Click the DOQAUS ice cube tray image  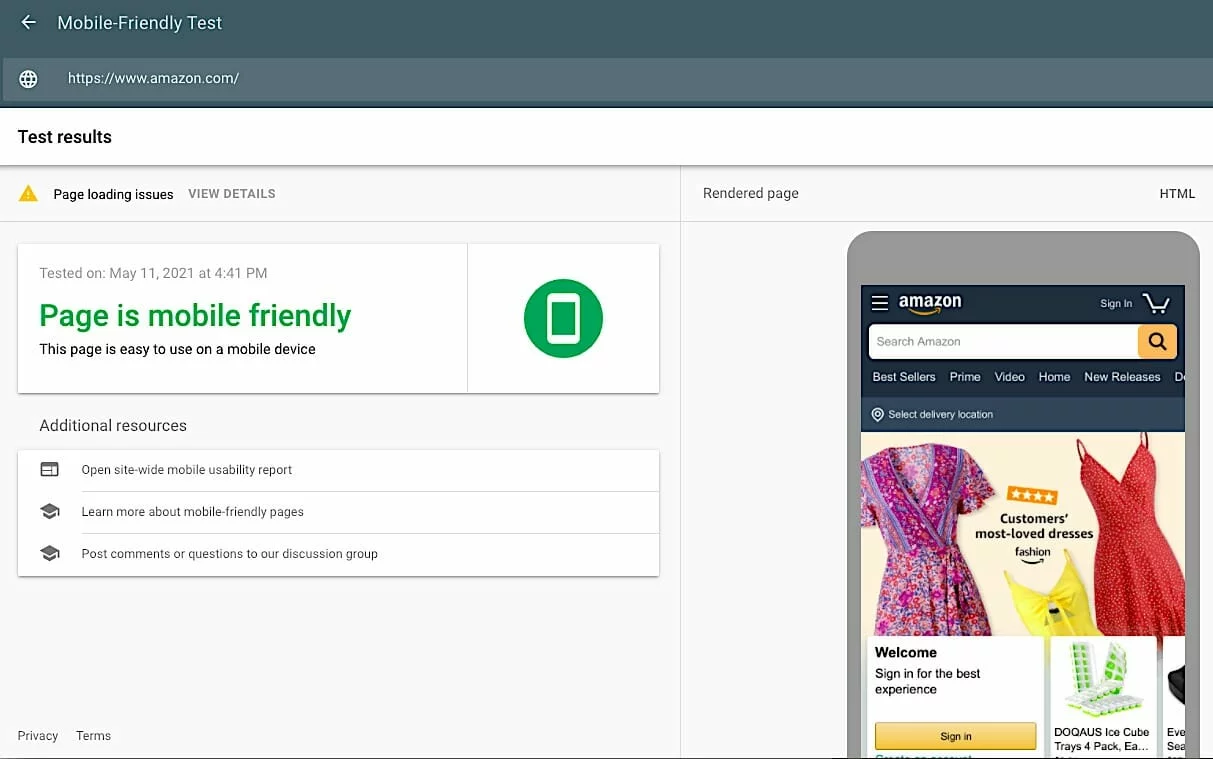click(x=1103, y=680)
